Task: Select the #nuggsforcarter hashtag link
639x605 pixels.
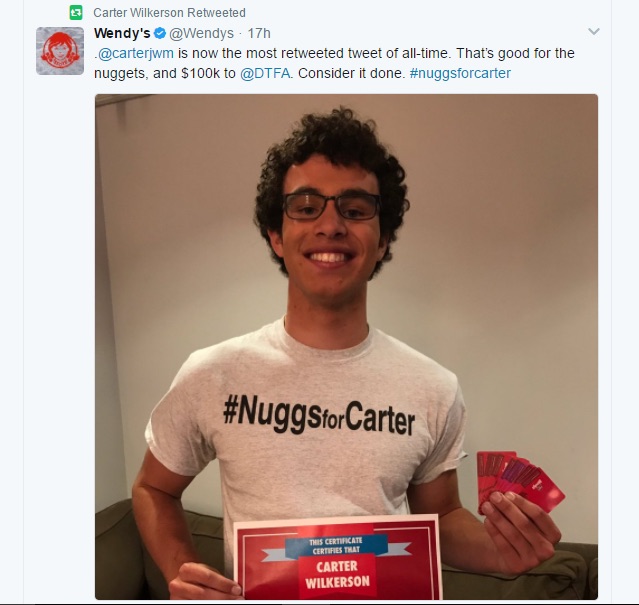Action: pos(460,73)
